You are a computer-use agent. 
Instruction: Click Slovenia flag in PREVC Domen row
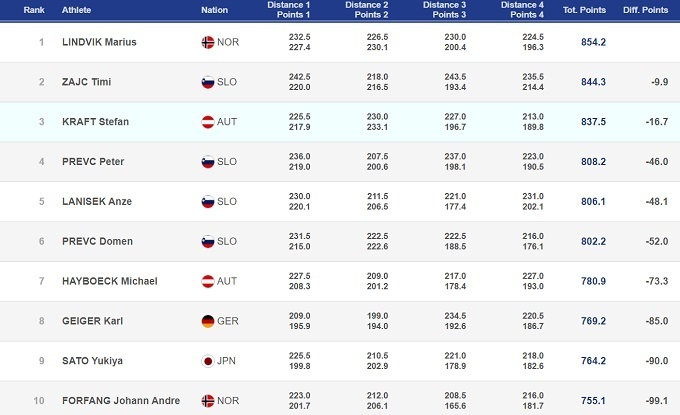pyautogui.click(x=208, y=242)
